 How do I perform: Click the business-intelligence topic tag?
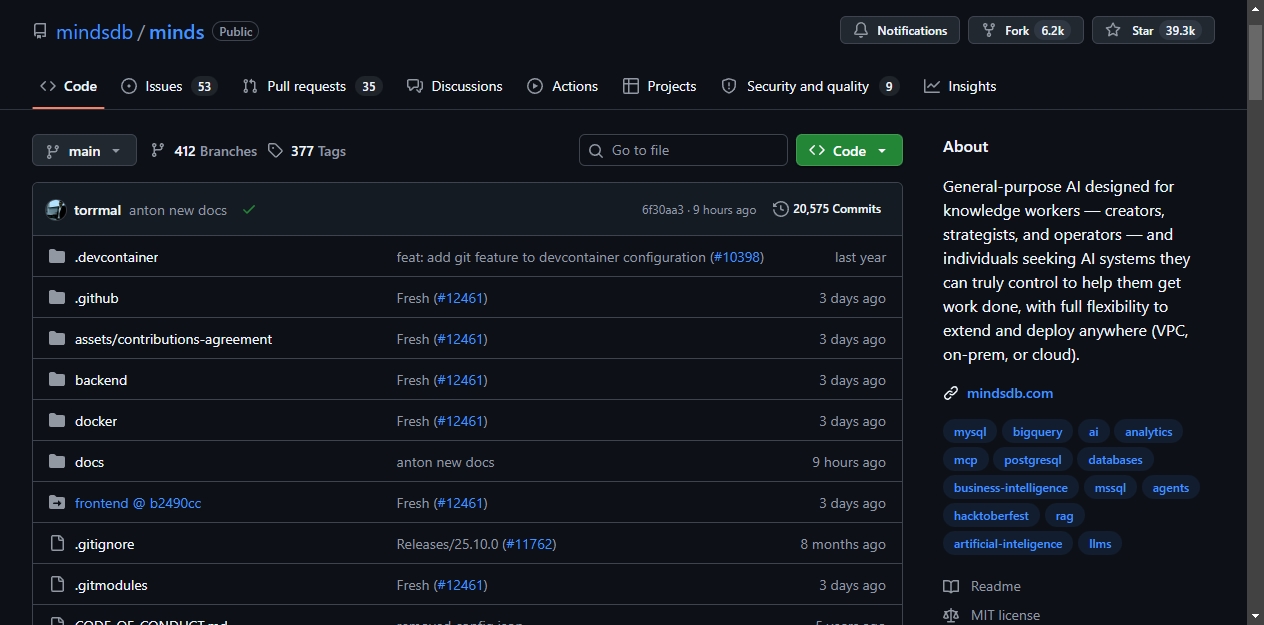coord(1010,488)
